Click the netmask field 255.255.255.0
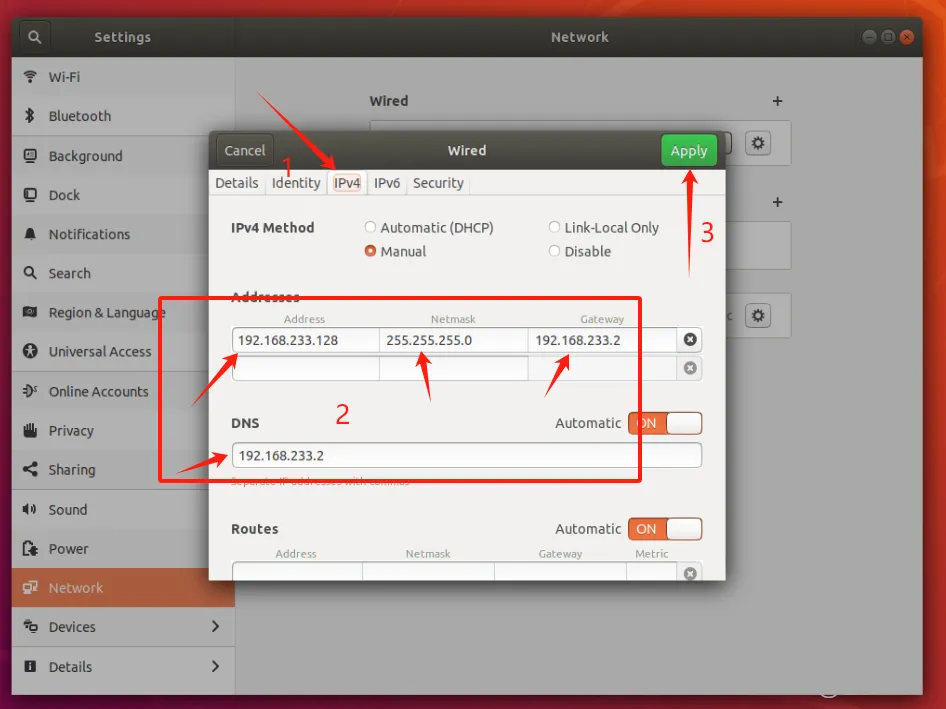946x709 pixels. pos(453,340)
